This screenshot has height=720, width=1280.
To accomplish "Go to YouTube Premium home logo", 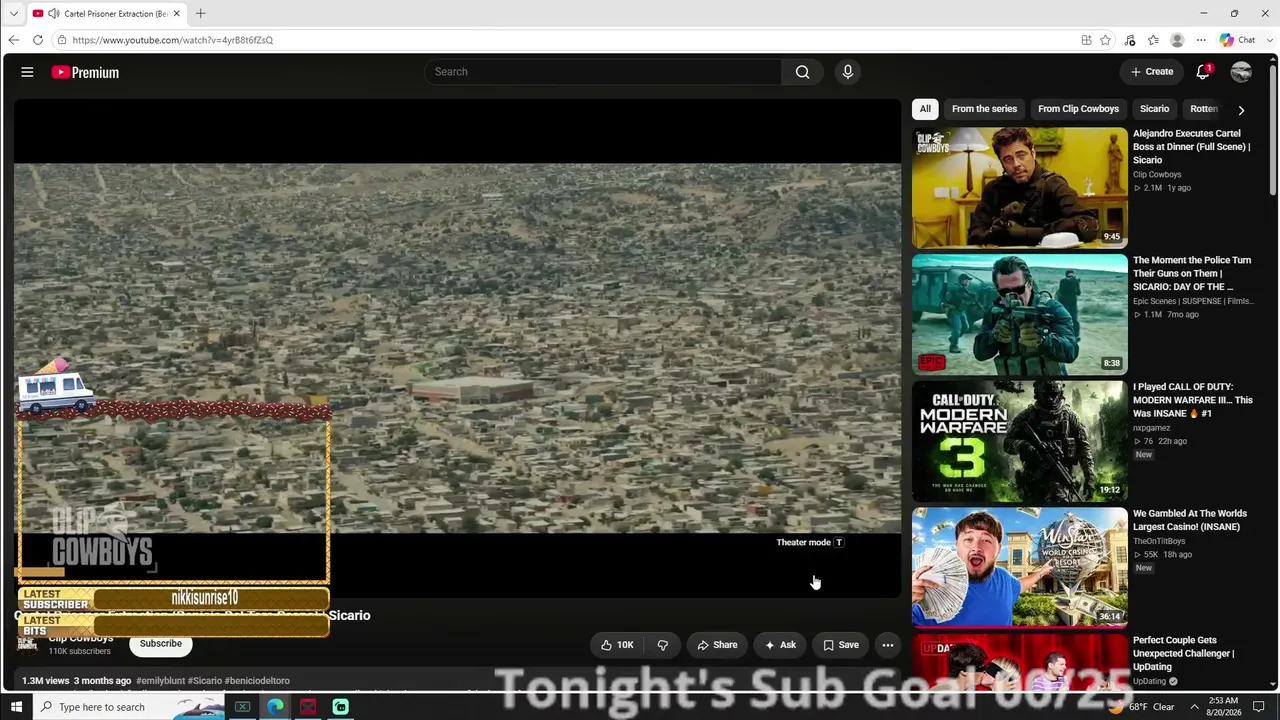I will [85, 72].
